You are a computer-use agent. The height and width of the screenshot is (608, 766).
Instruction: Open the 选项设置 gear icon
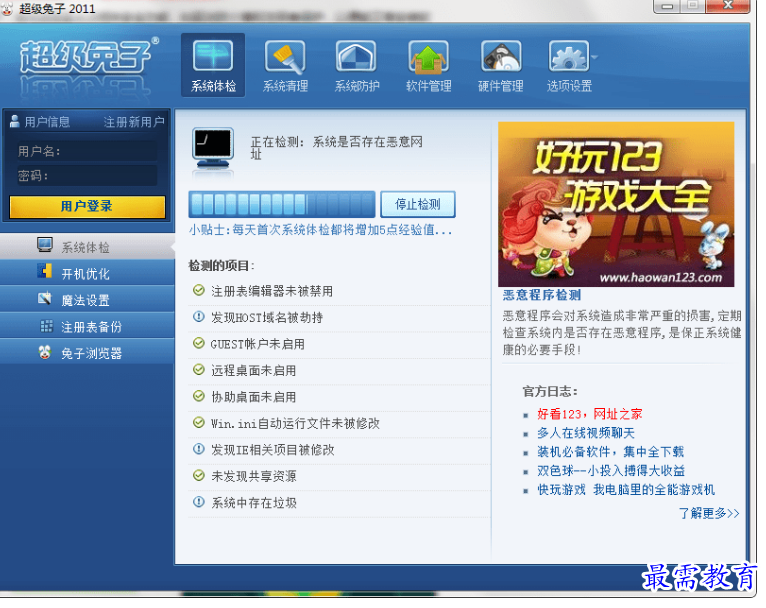tap(568, 57)
